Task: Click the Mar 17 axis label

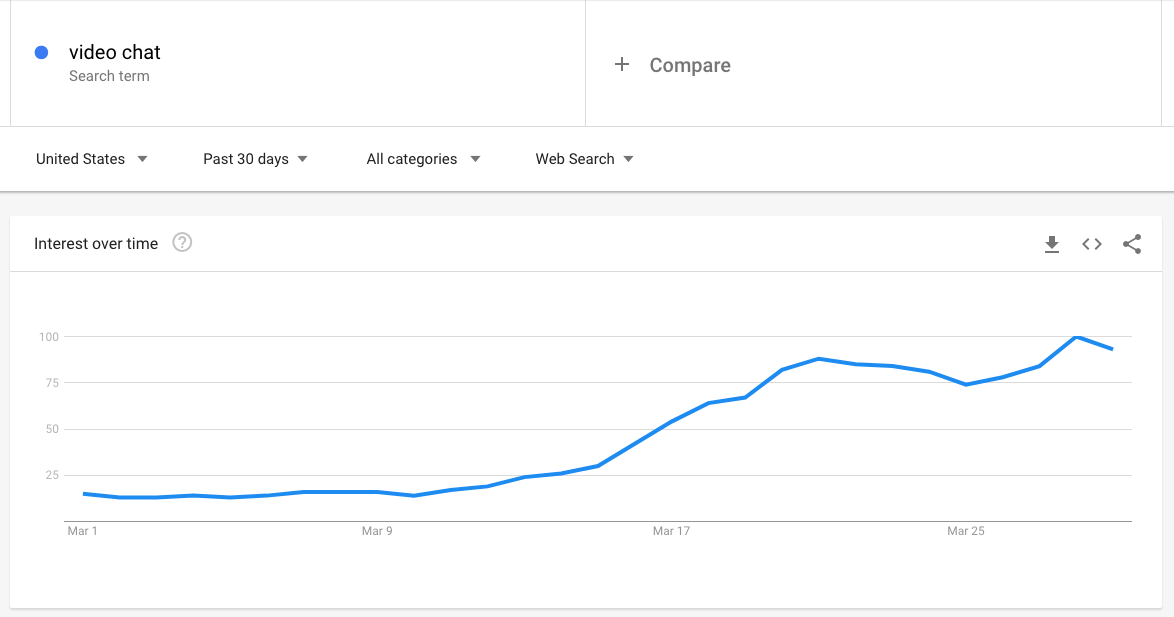Action: tap(671, 531)
